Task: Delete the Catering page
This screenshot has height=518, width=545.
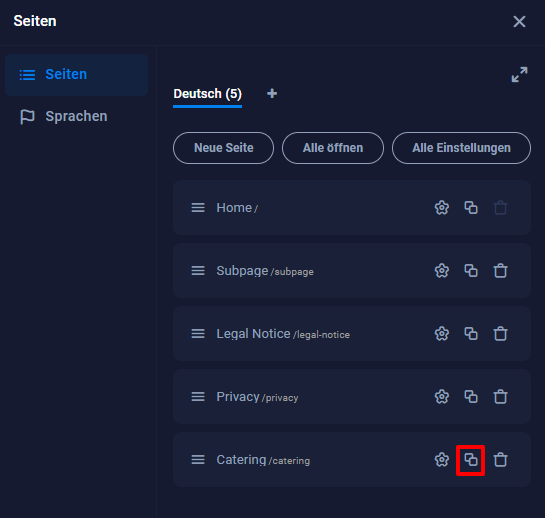Action: click(x=501, y=460)
